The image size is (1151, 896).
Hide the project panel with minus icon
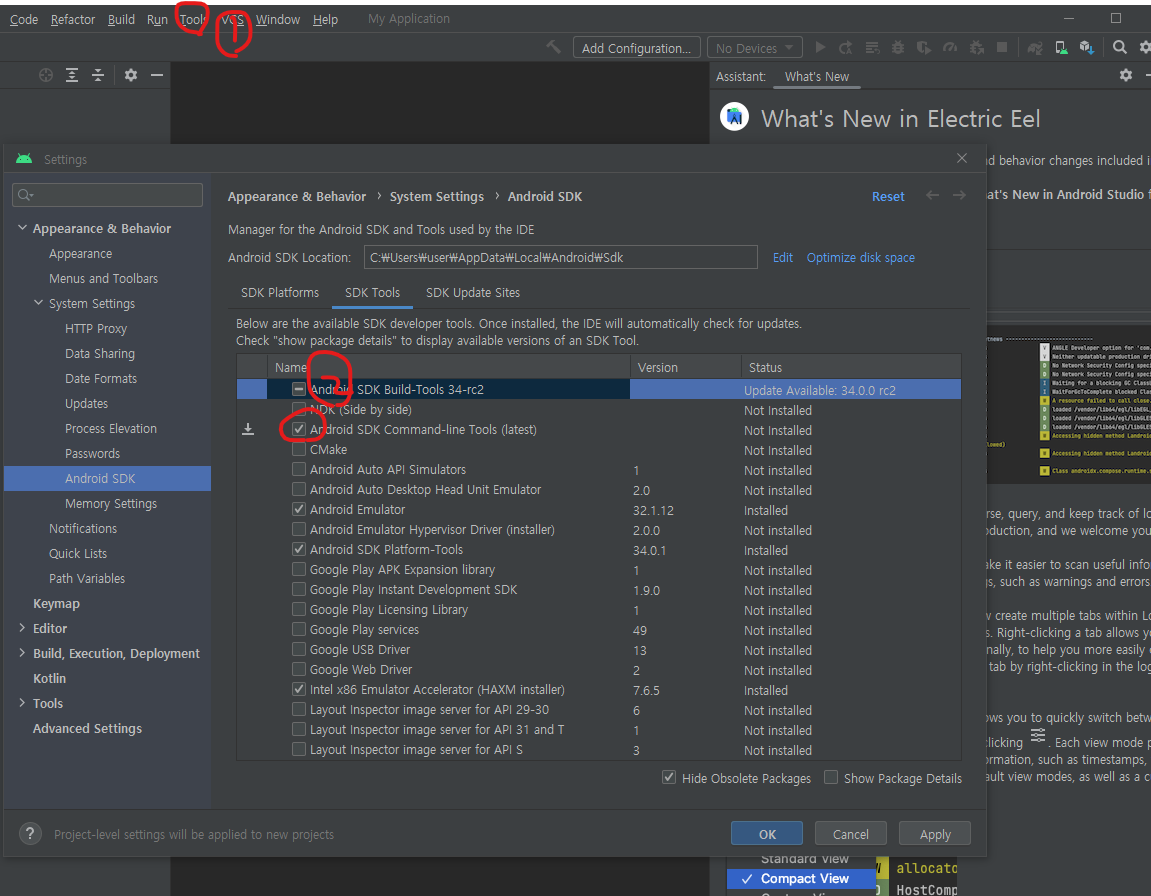(x=156, y=75)
